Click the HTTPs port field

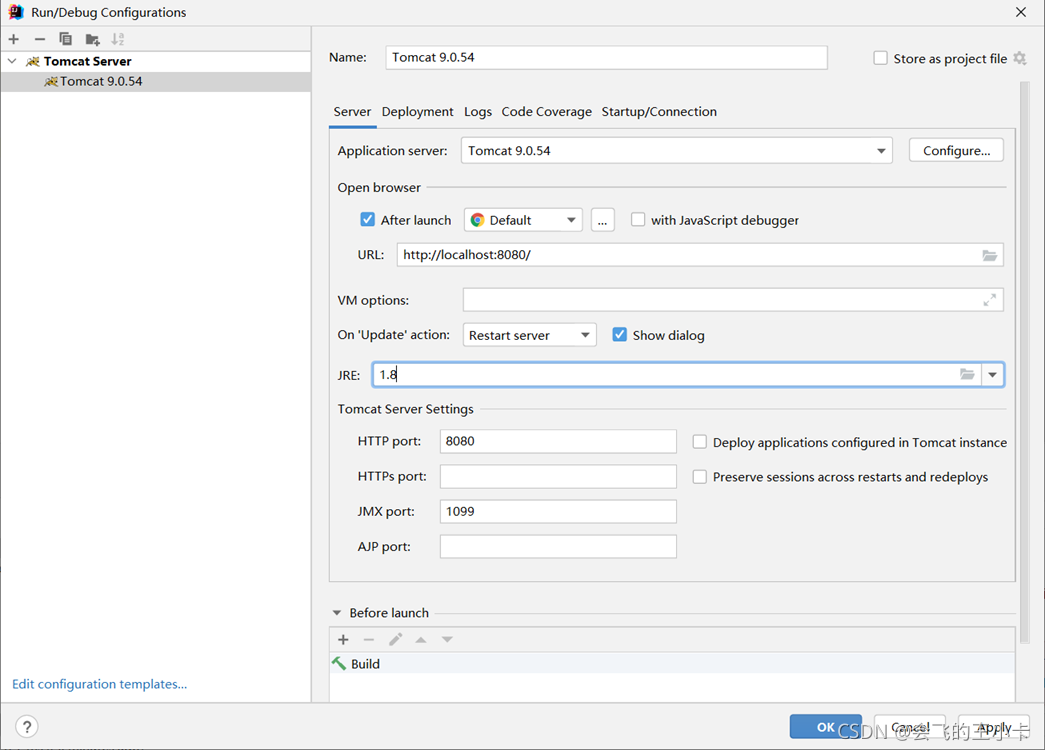coord(558,476)
